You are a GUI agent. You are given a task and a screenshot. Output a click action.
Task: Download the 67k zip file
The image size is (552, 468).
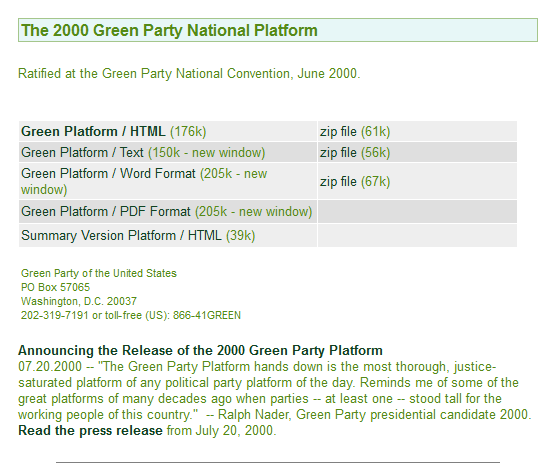coord(338,182)
